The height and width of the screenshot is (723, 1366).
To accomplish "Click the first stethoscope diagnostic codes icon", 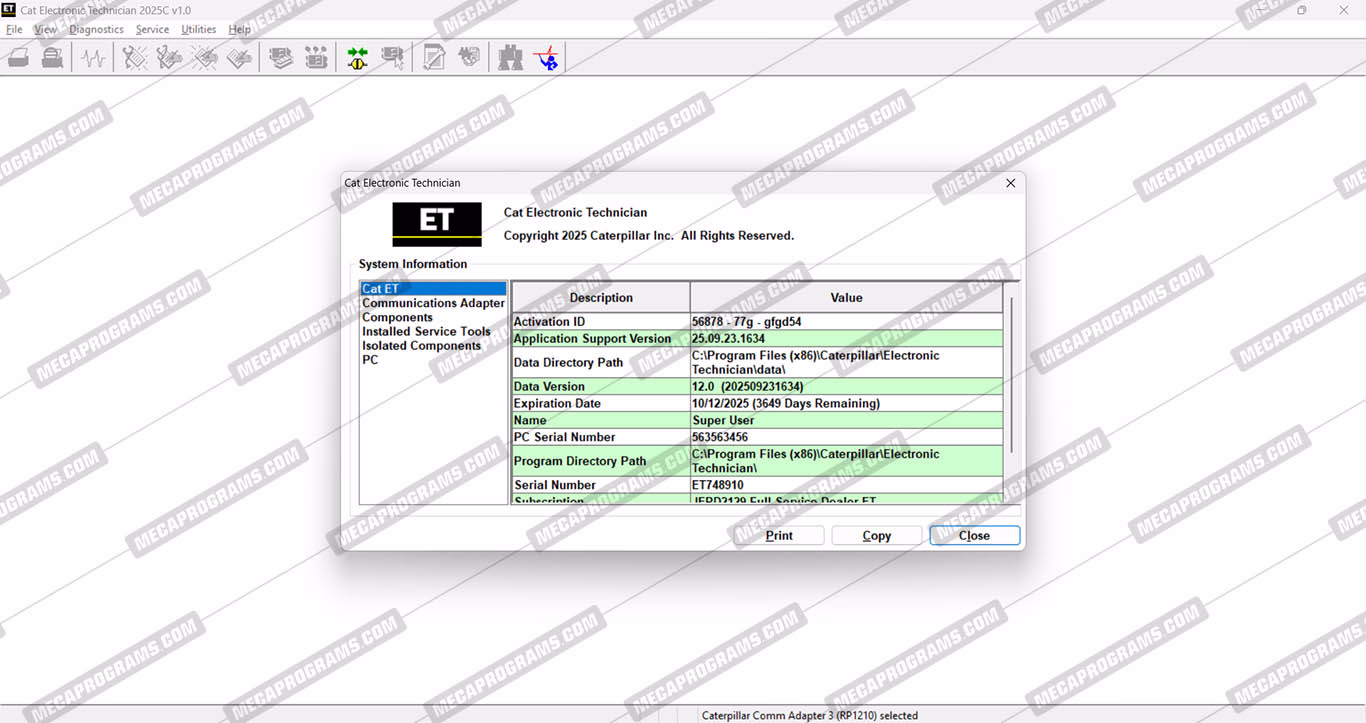I will (135, 59).
